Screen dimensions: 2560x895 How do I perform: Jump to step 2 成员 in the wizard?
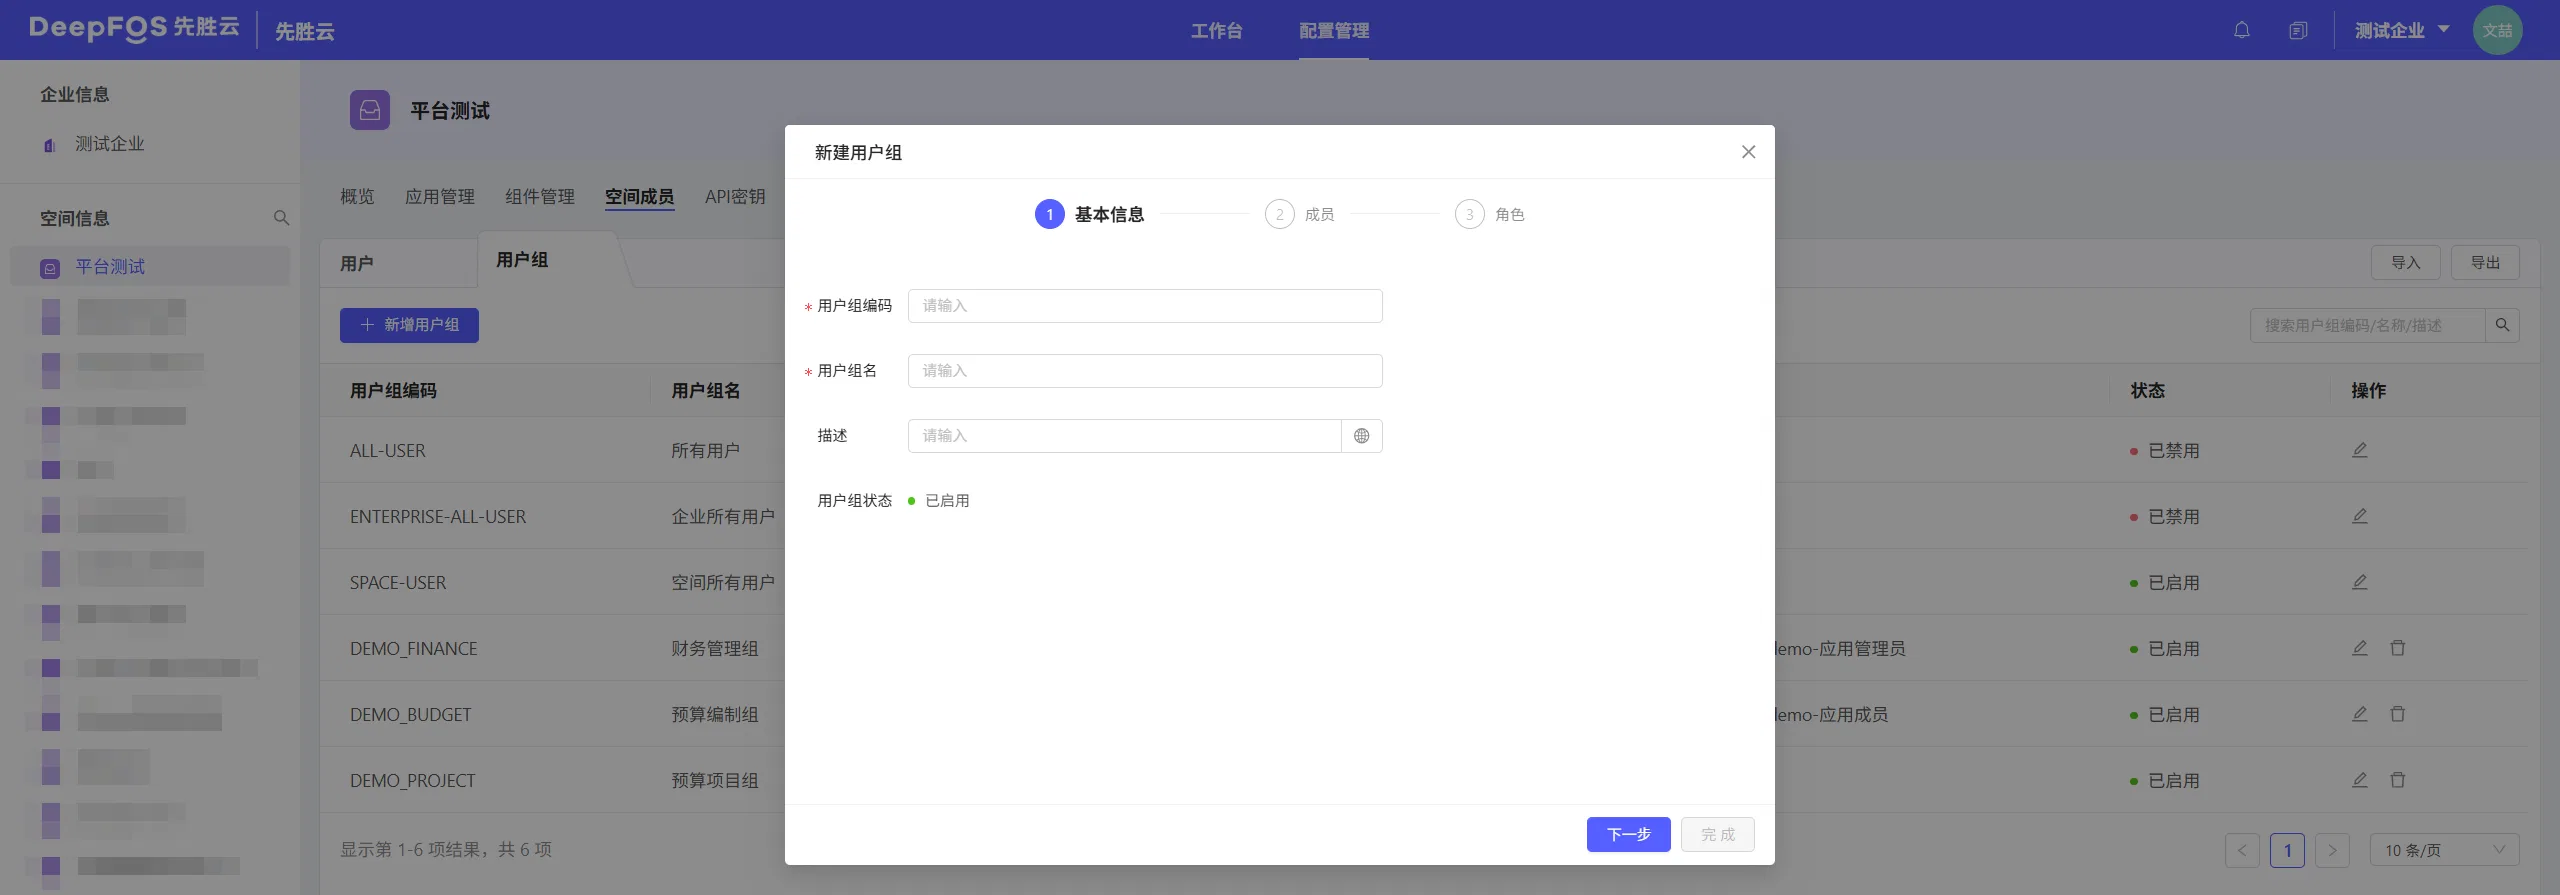pos(1299,214)
